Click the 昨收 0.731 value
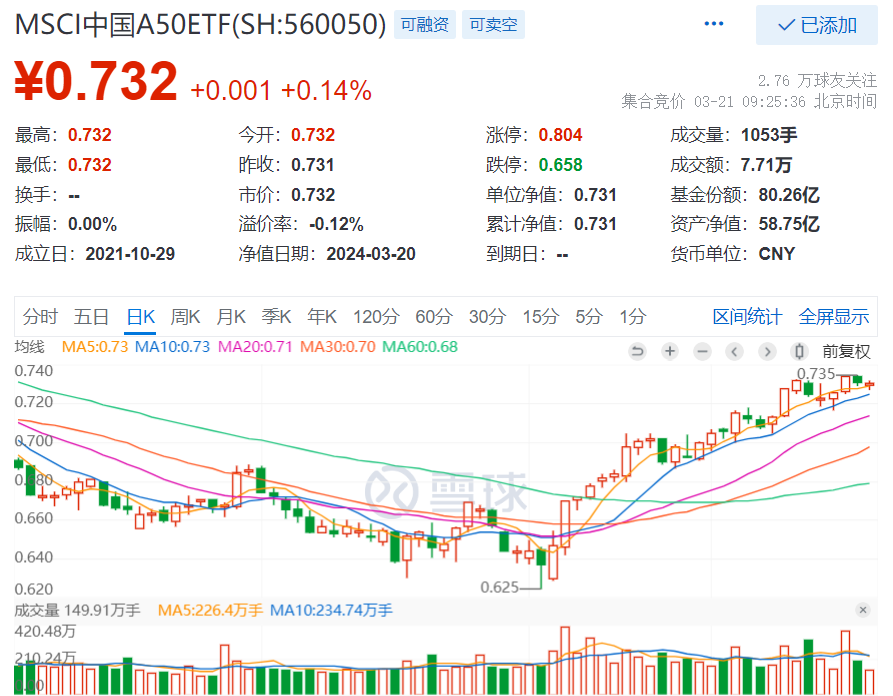Image resolution: width=893 pixels, height=696 pixels. (313, 165)
